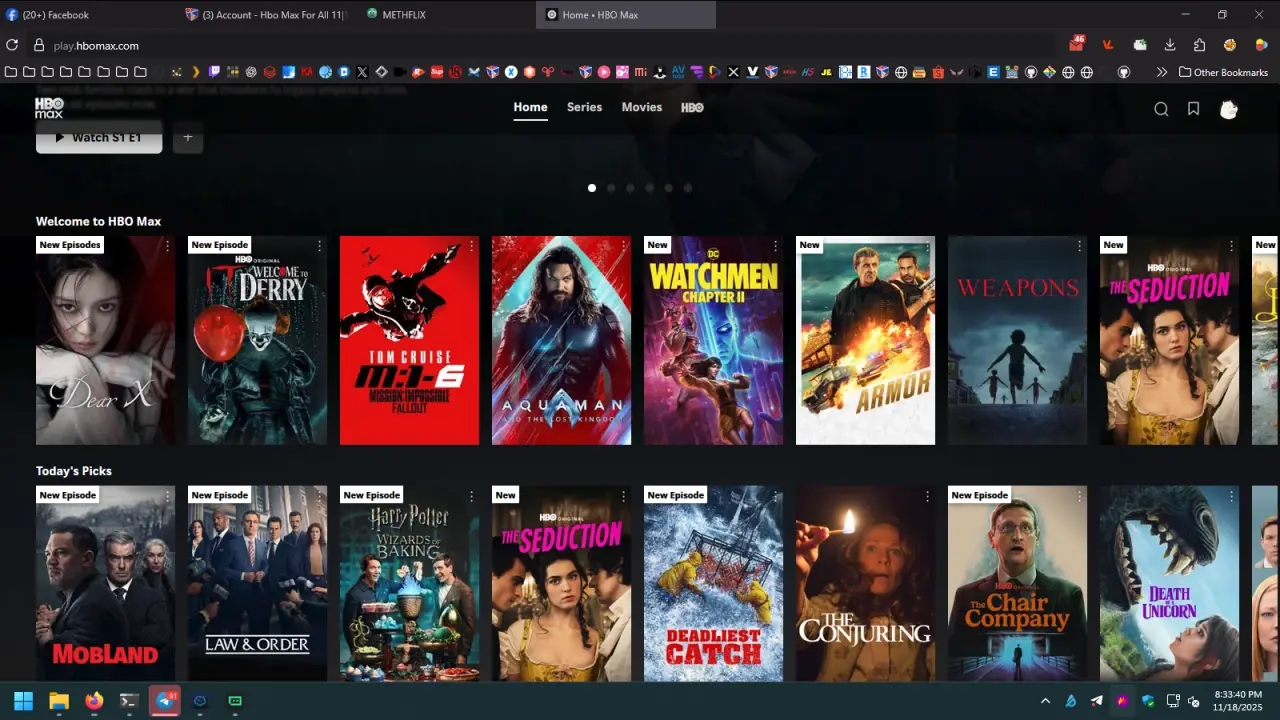1280x720 pixels.
Task: Open the Watchmen Chapter II poster
Action: pos(713,340)
